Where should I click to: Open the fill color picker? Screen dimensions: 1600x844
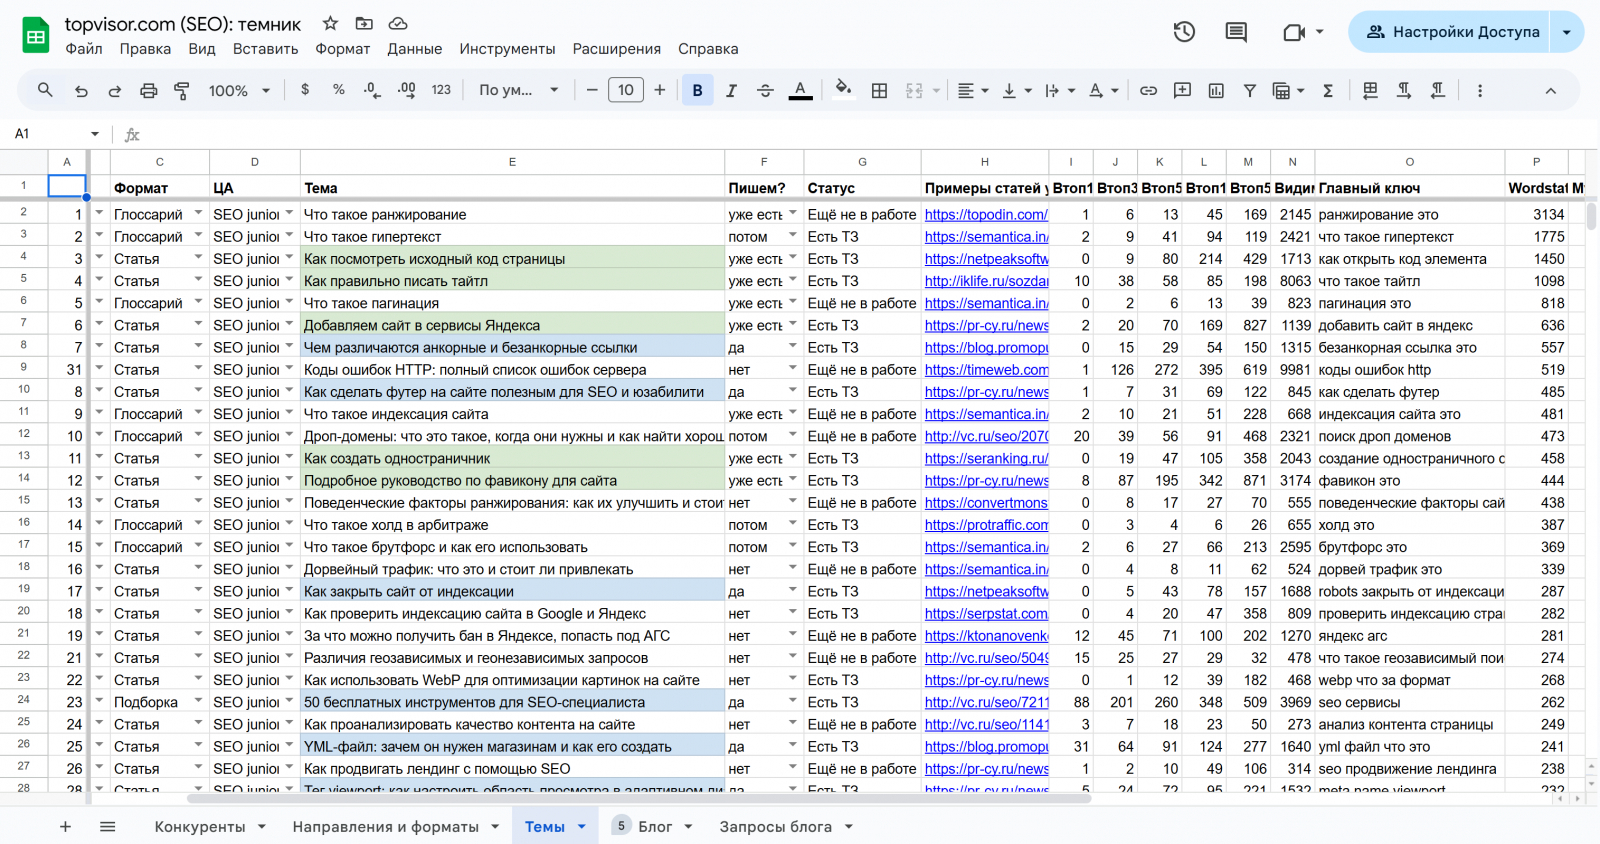point(843,90)
